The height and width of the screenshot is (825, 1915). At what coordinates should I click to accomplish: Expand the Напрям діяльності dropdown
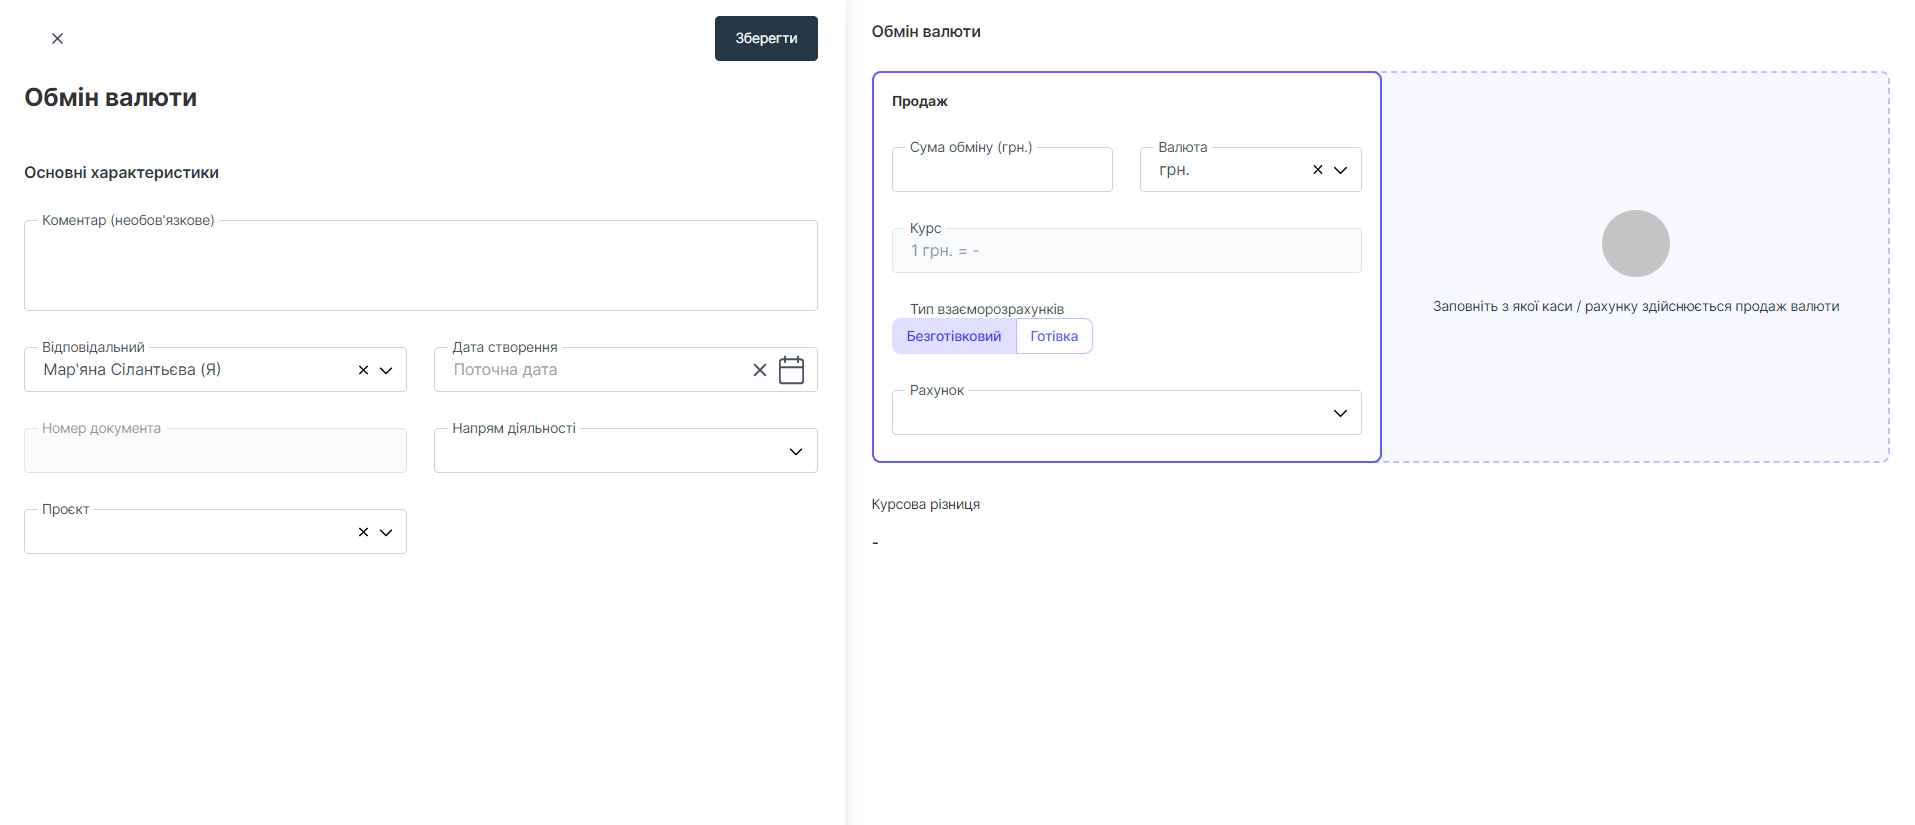tap(795, 451)
